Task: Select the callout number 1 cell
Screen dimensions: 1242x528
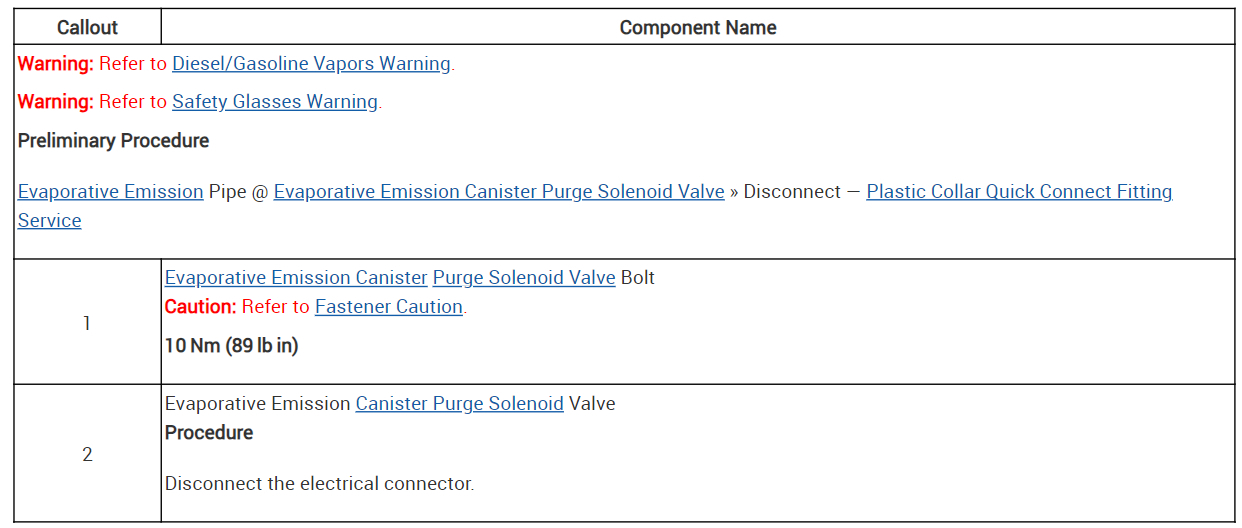Action: click(87, 323)
